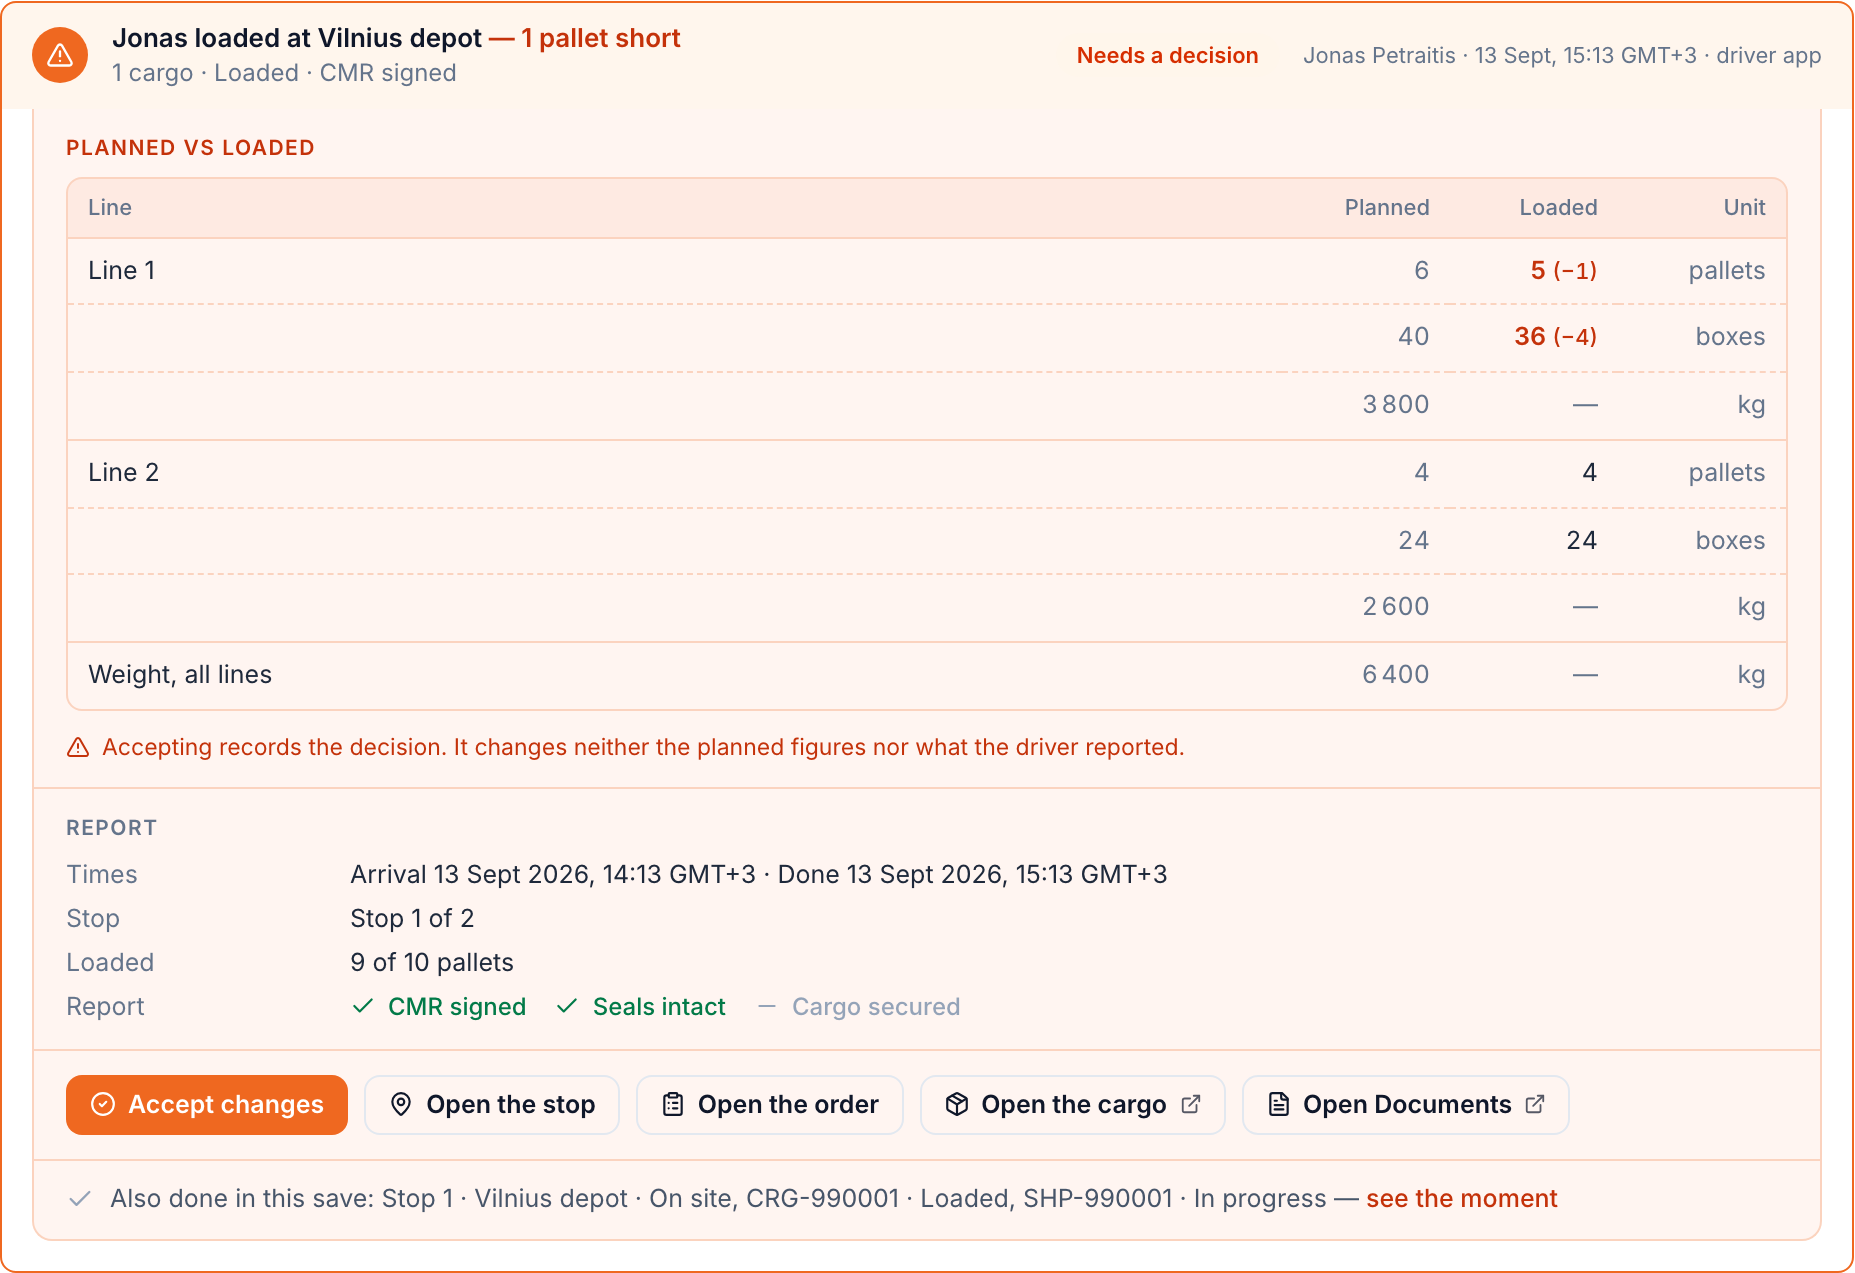The height and width of the screenshot is (1273, 1855).
Task: Click the arrival and done times text
Action: (x=759, y=874)
